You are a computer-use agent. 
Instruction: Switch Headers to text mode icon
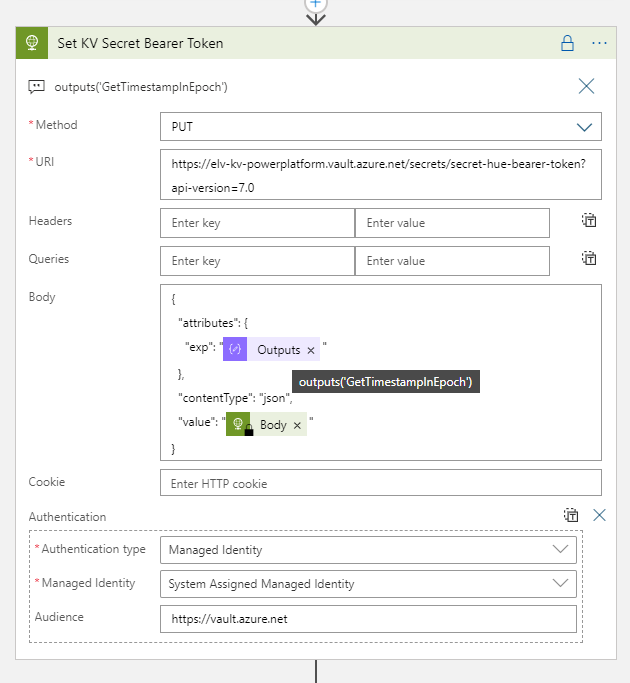coord(589,220)
